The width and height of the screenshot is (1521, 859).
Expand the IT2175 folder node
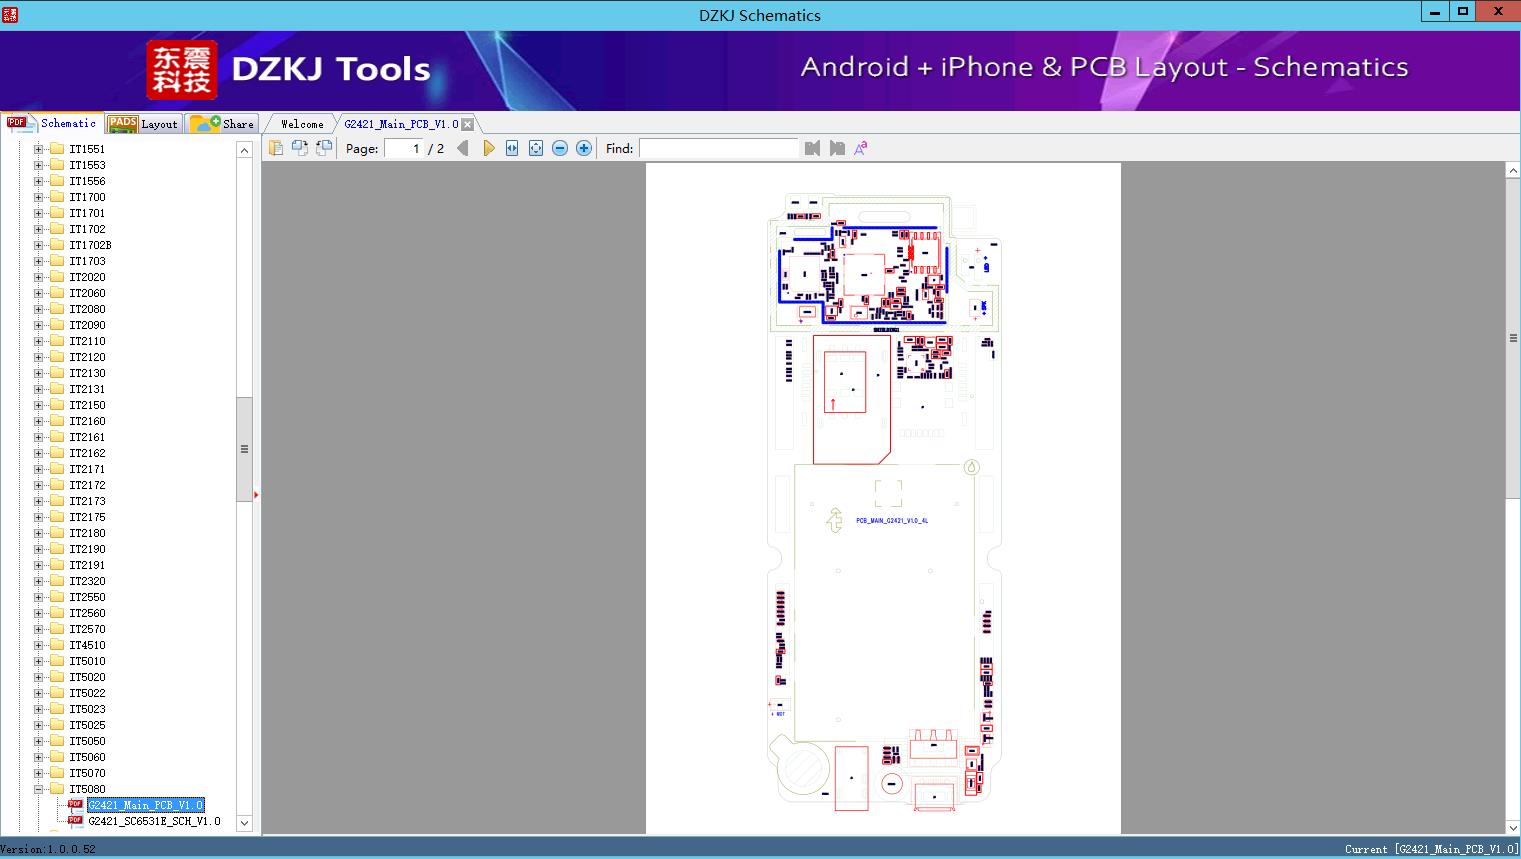[x=39, y=517]
